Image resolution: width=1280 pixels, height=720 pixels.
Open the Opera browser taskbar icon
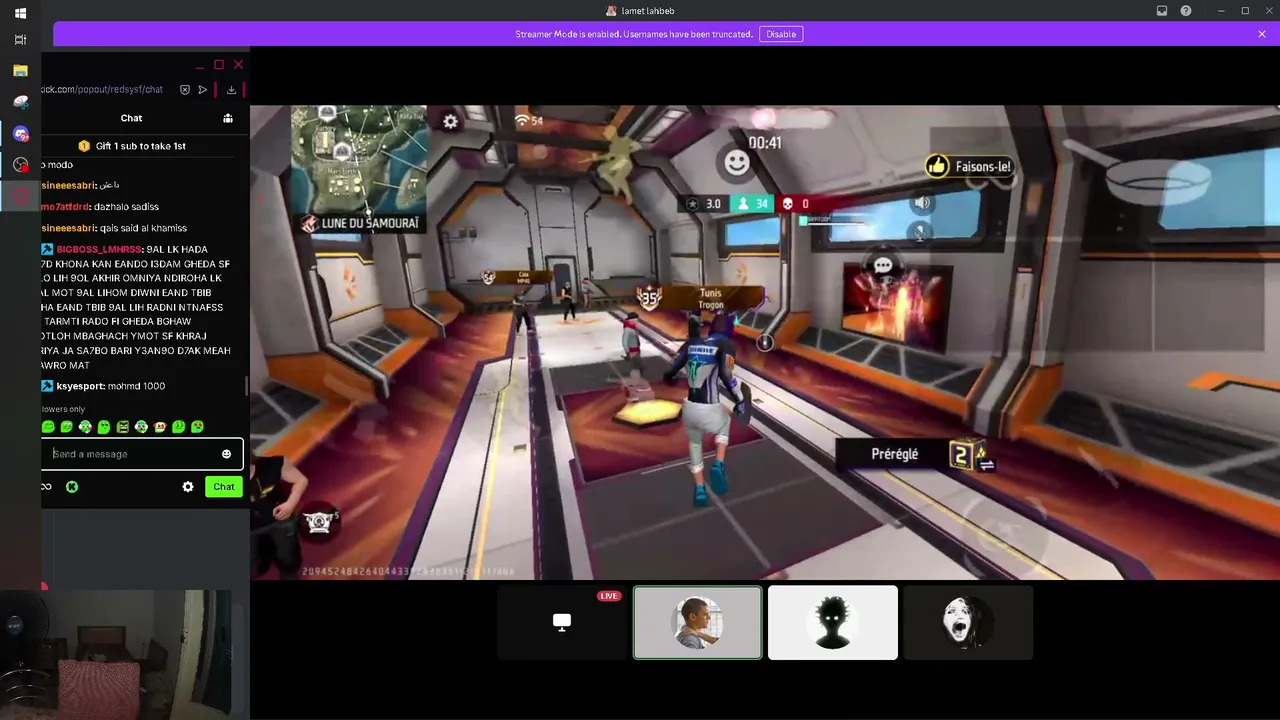pos(20,196)
